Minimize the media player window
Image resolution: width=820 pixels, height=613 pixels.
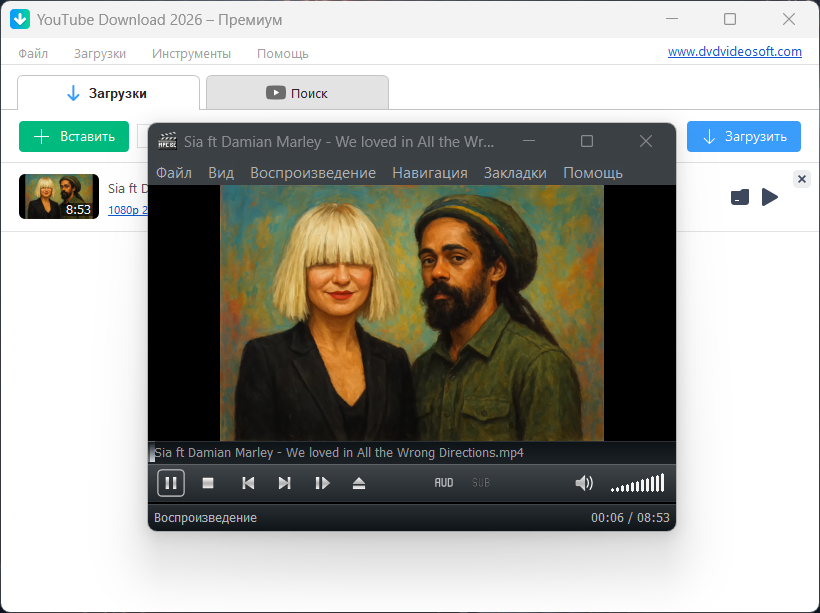click(x=529, y=141)
